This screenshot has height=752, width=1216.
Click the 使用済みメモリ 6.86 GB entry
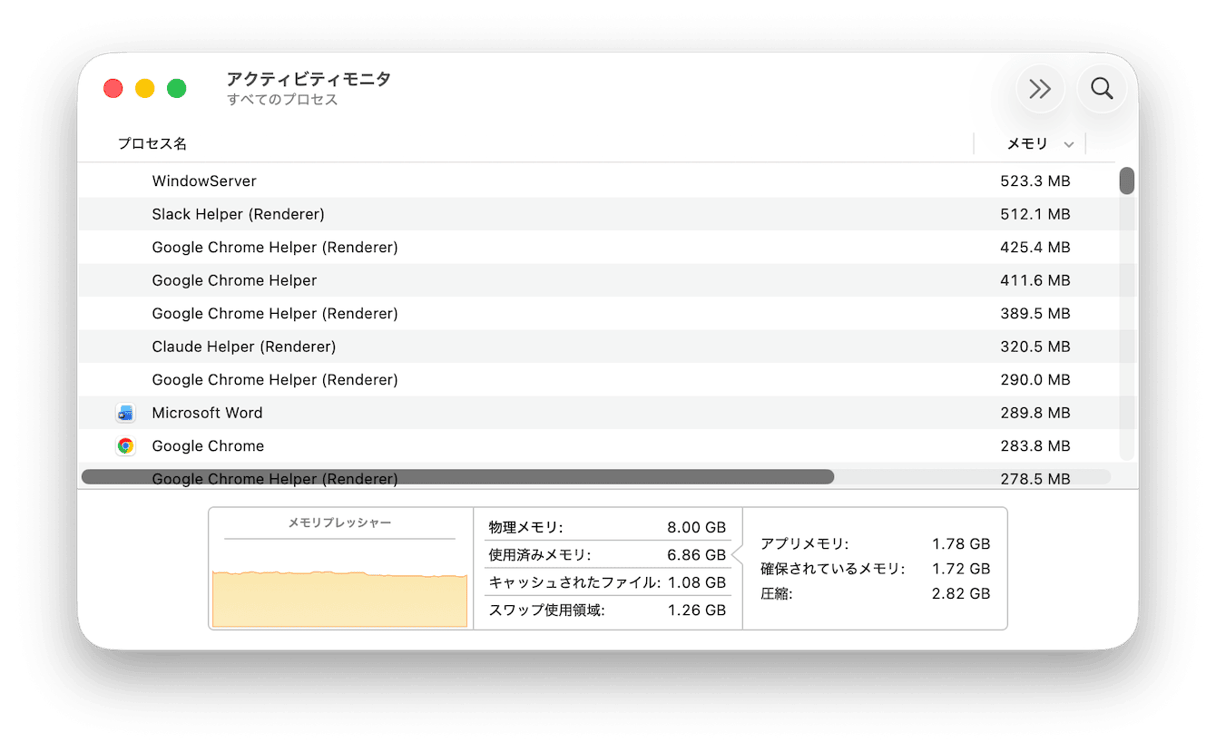(607, 555)
